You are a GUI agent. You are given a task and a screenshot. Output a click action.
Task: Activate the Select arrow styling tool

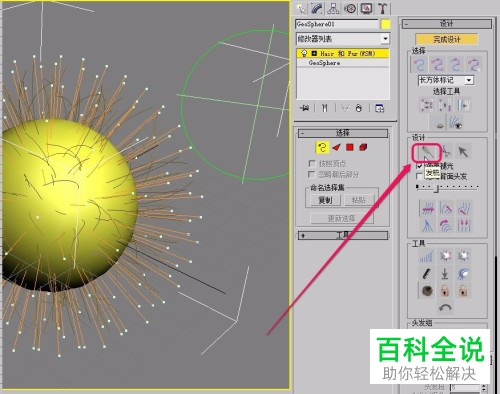tap(463, 152)
